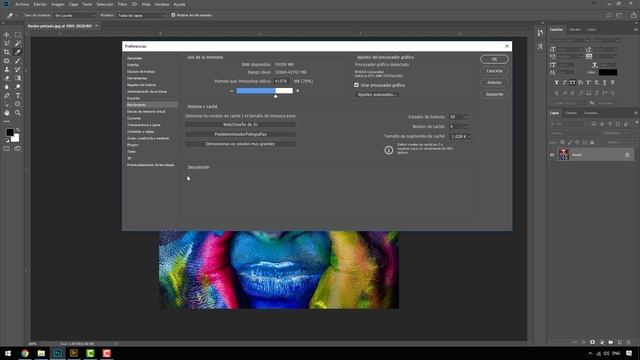Switch to the Párrafo tab

[x=575, y=30]
